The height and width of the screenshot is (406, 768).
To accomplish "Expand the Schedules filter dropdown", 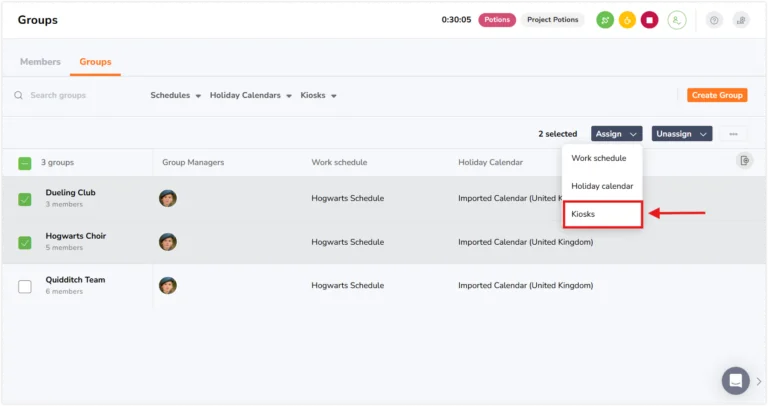I will pyautogui.click(x=175, y=95).
